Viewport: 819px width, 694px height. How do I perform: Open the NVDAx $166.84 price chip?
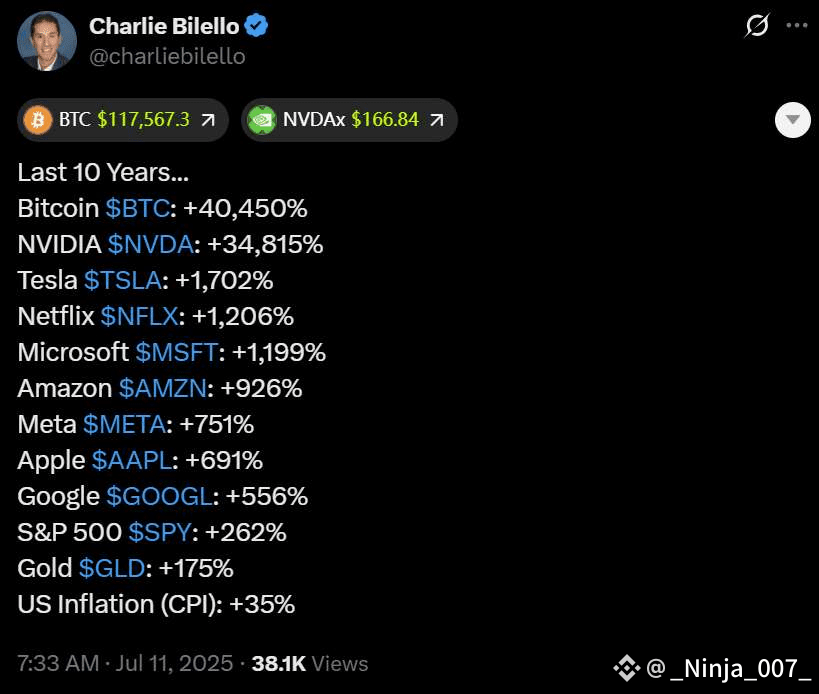349,120
